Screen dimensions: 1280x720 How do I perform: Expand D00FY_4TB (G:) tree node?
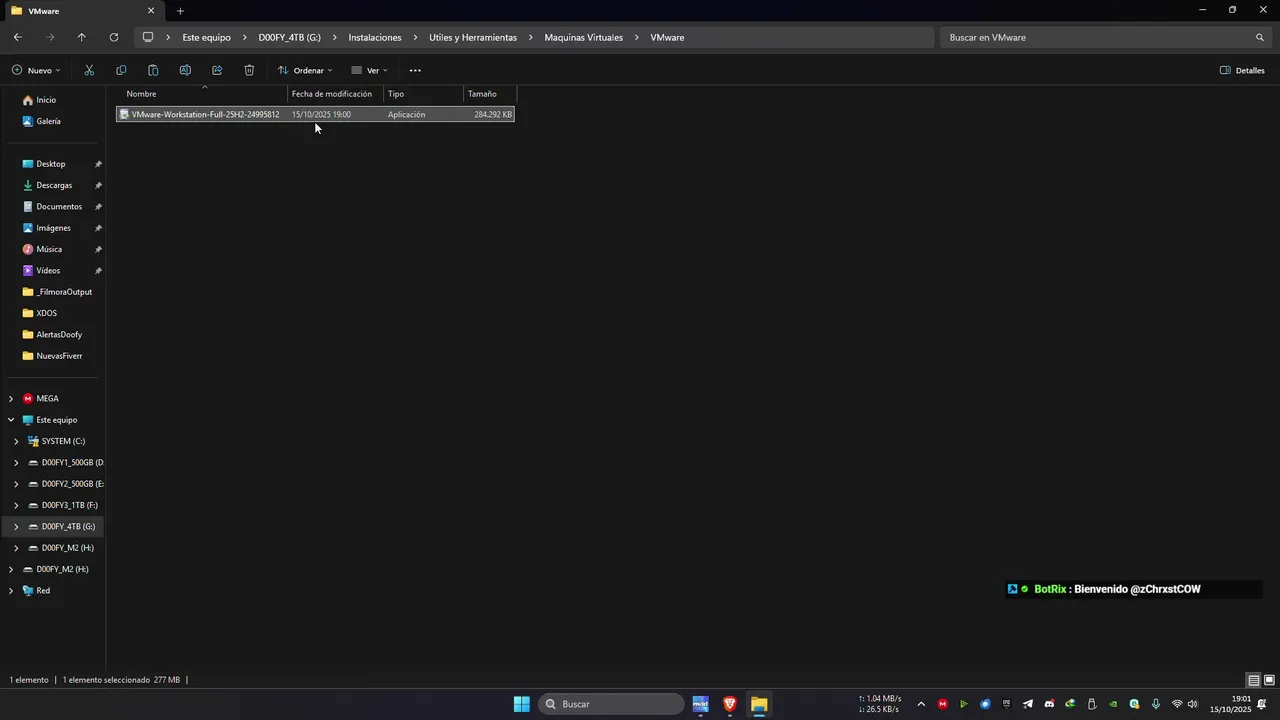[16, 526]
